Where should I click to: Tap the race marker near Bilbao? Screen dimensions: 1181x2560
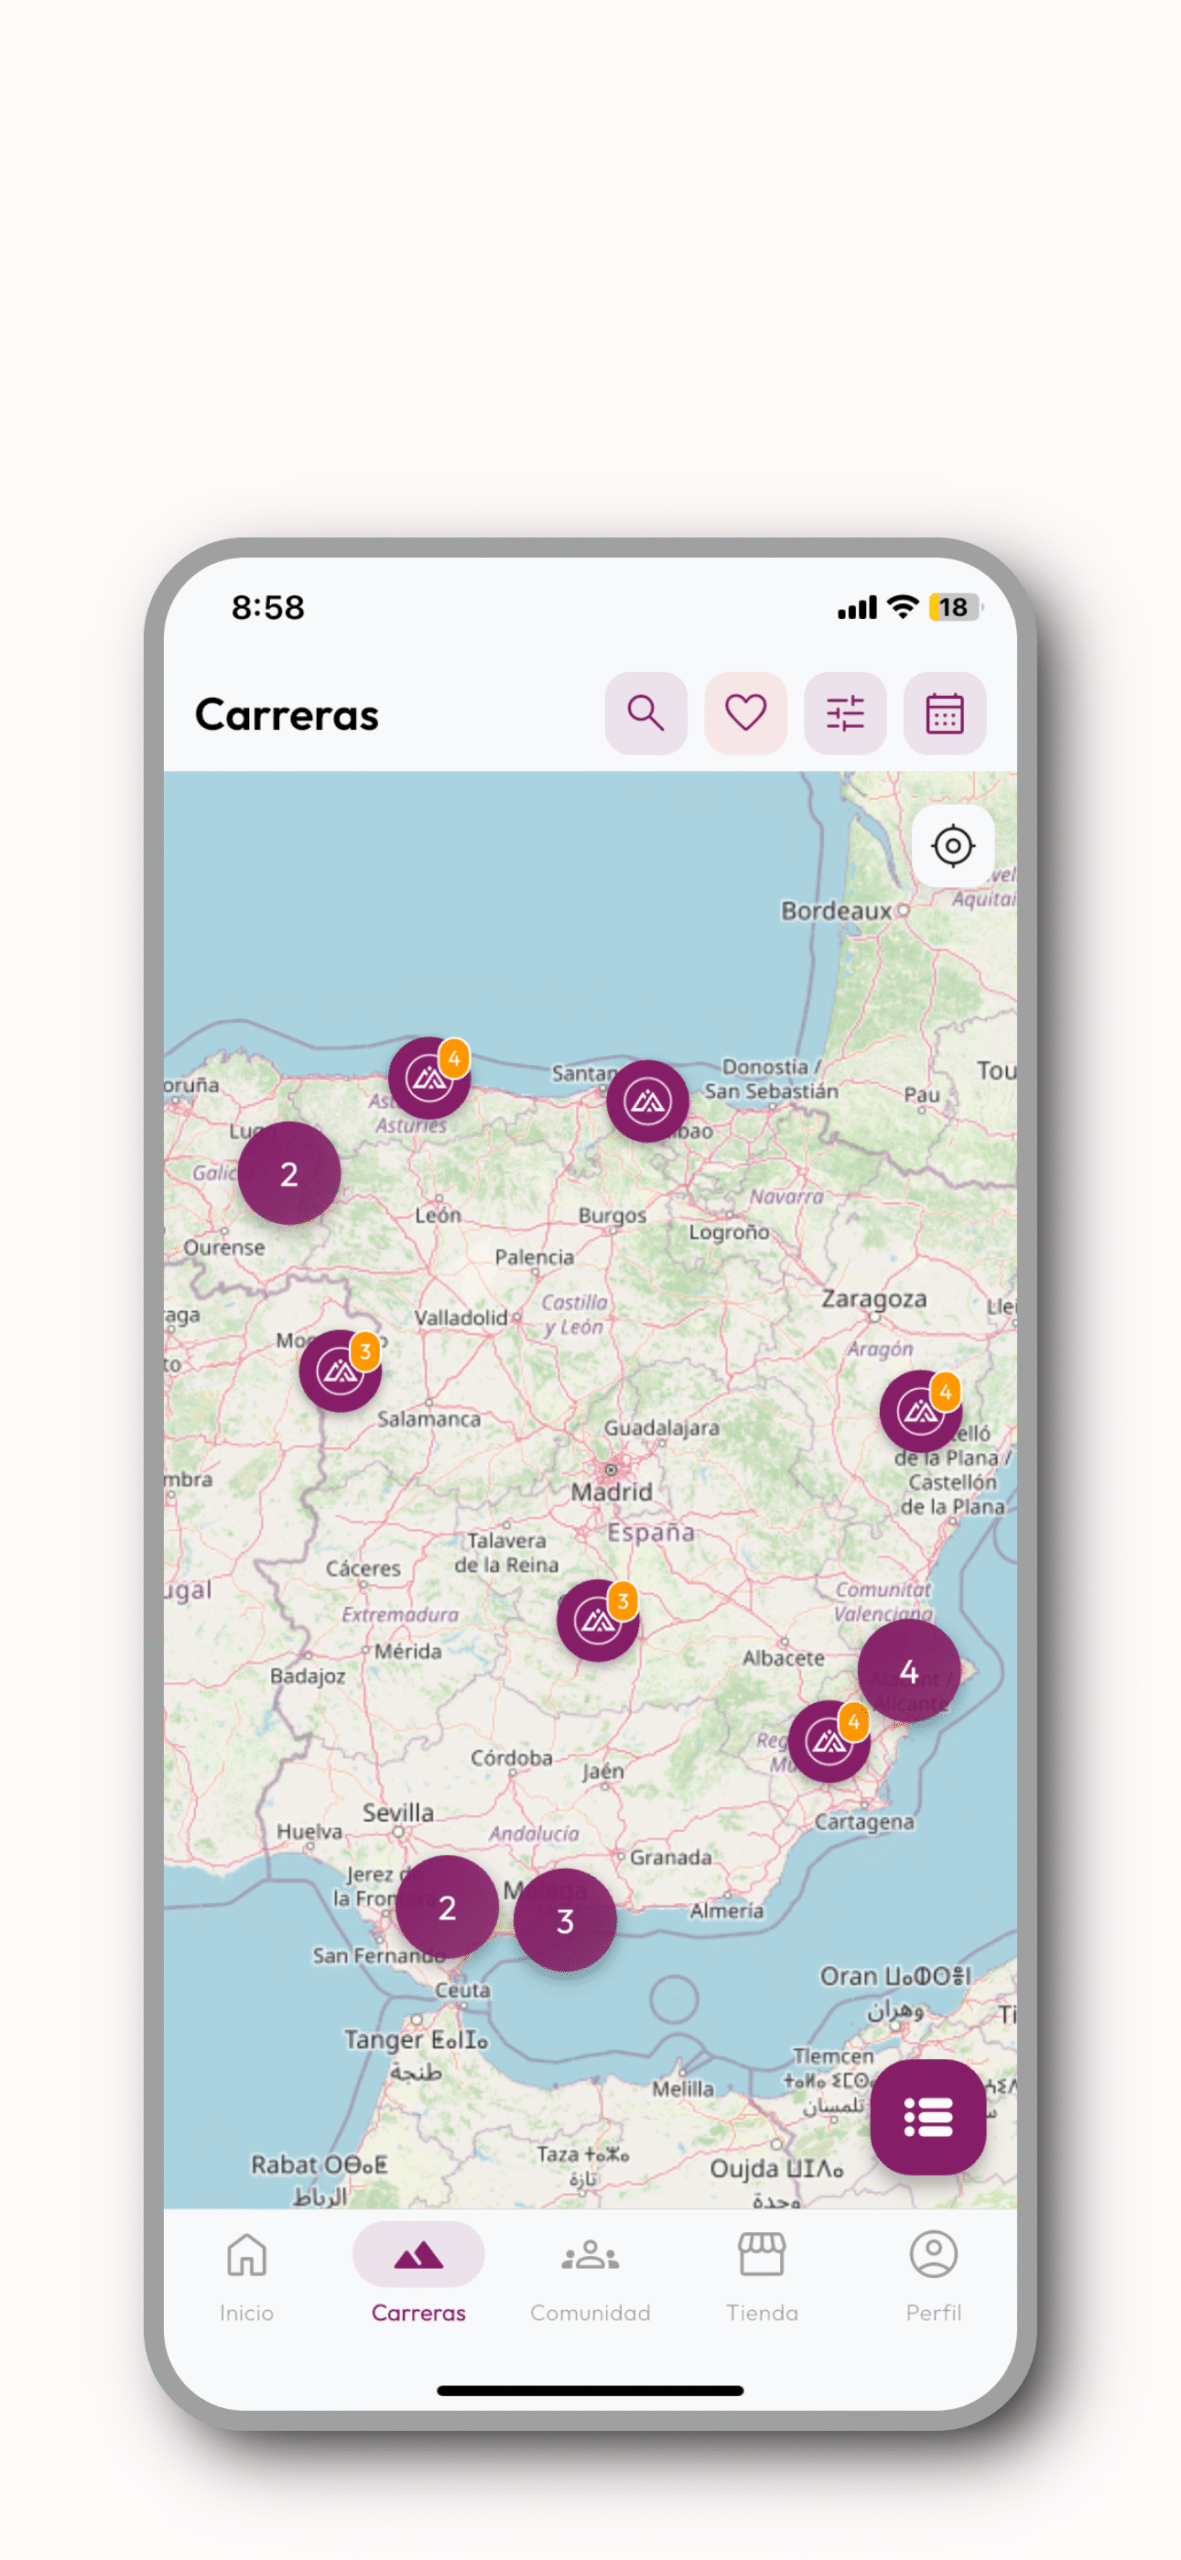coord(647,1101)
